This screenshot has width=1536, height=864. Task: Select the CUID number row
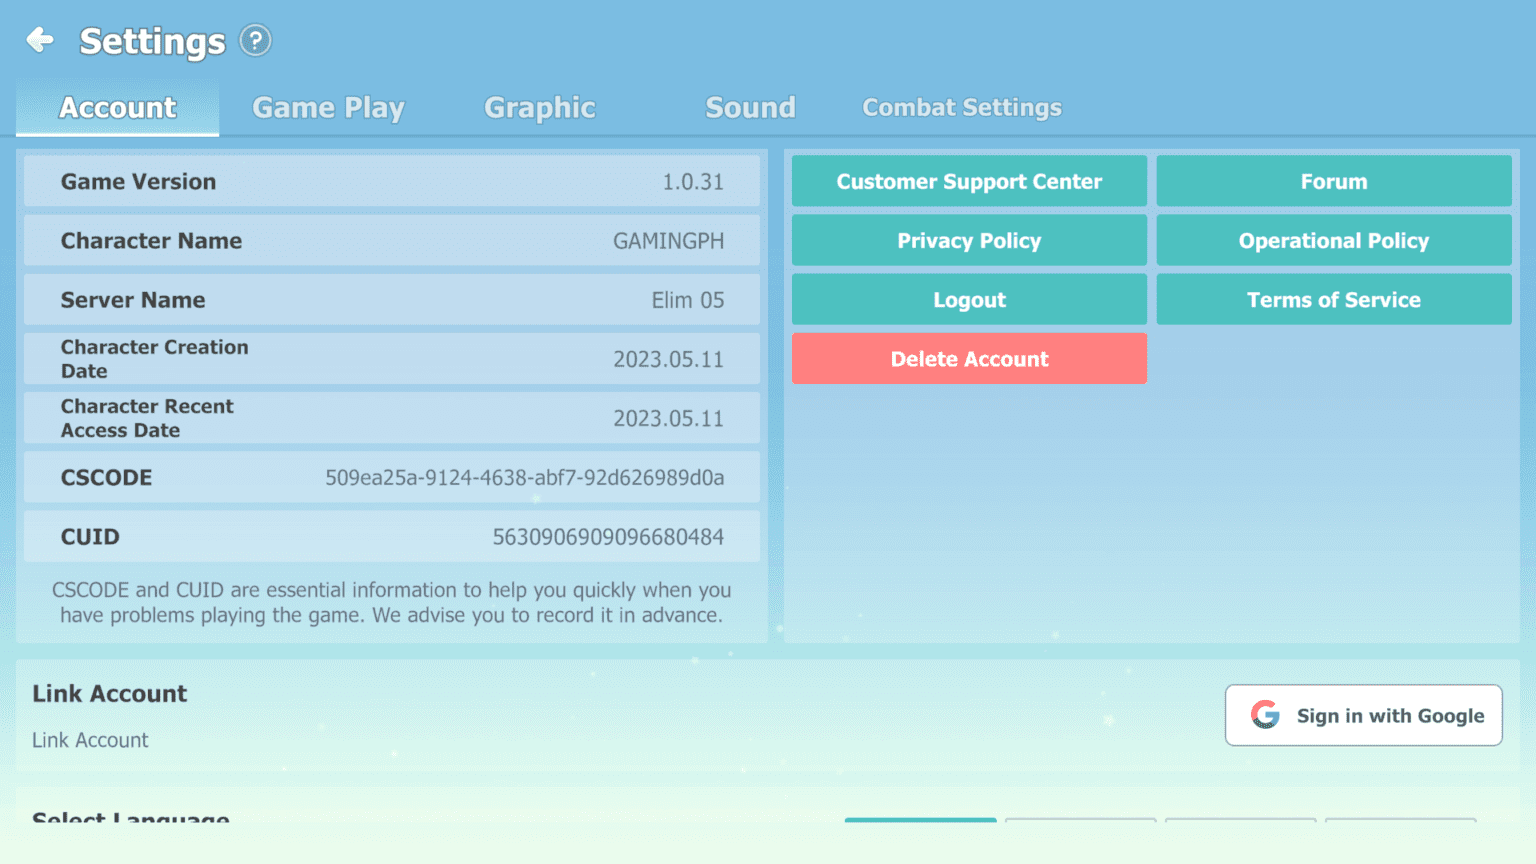coord(392,537)
